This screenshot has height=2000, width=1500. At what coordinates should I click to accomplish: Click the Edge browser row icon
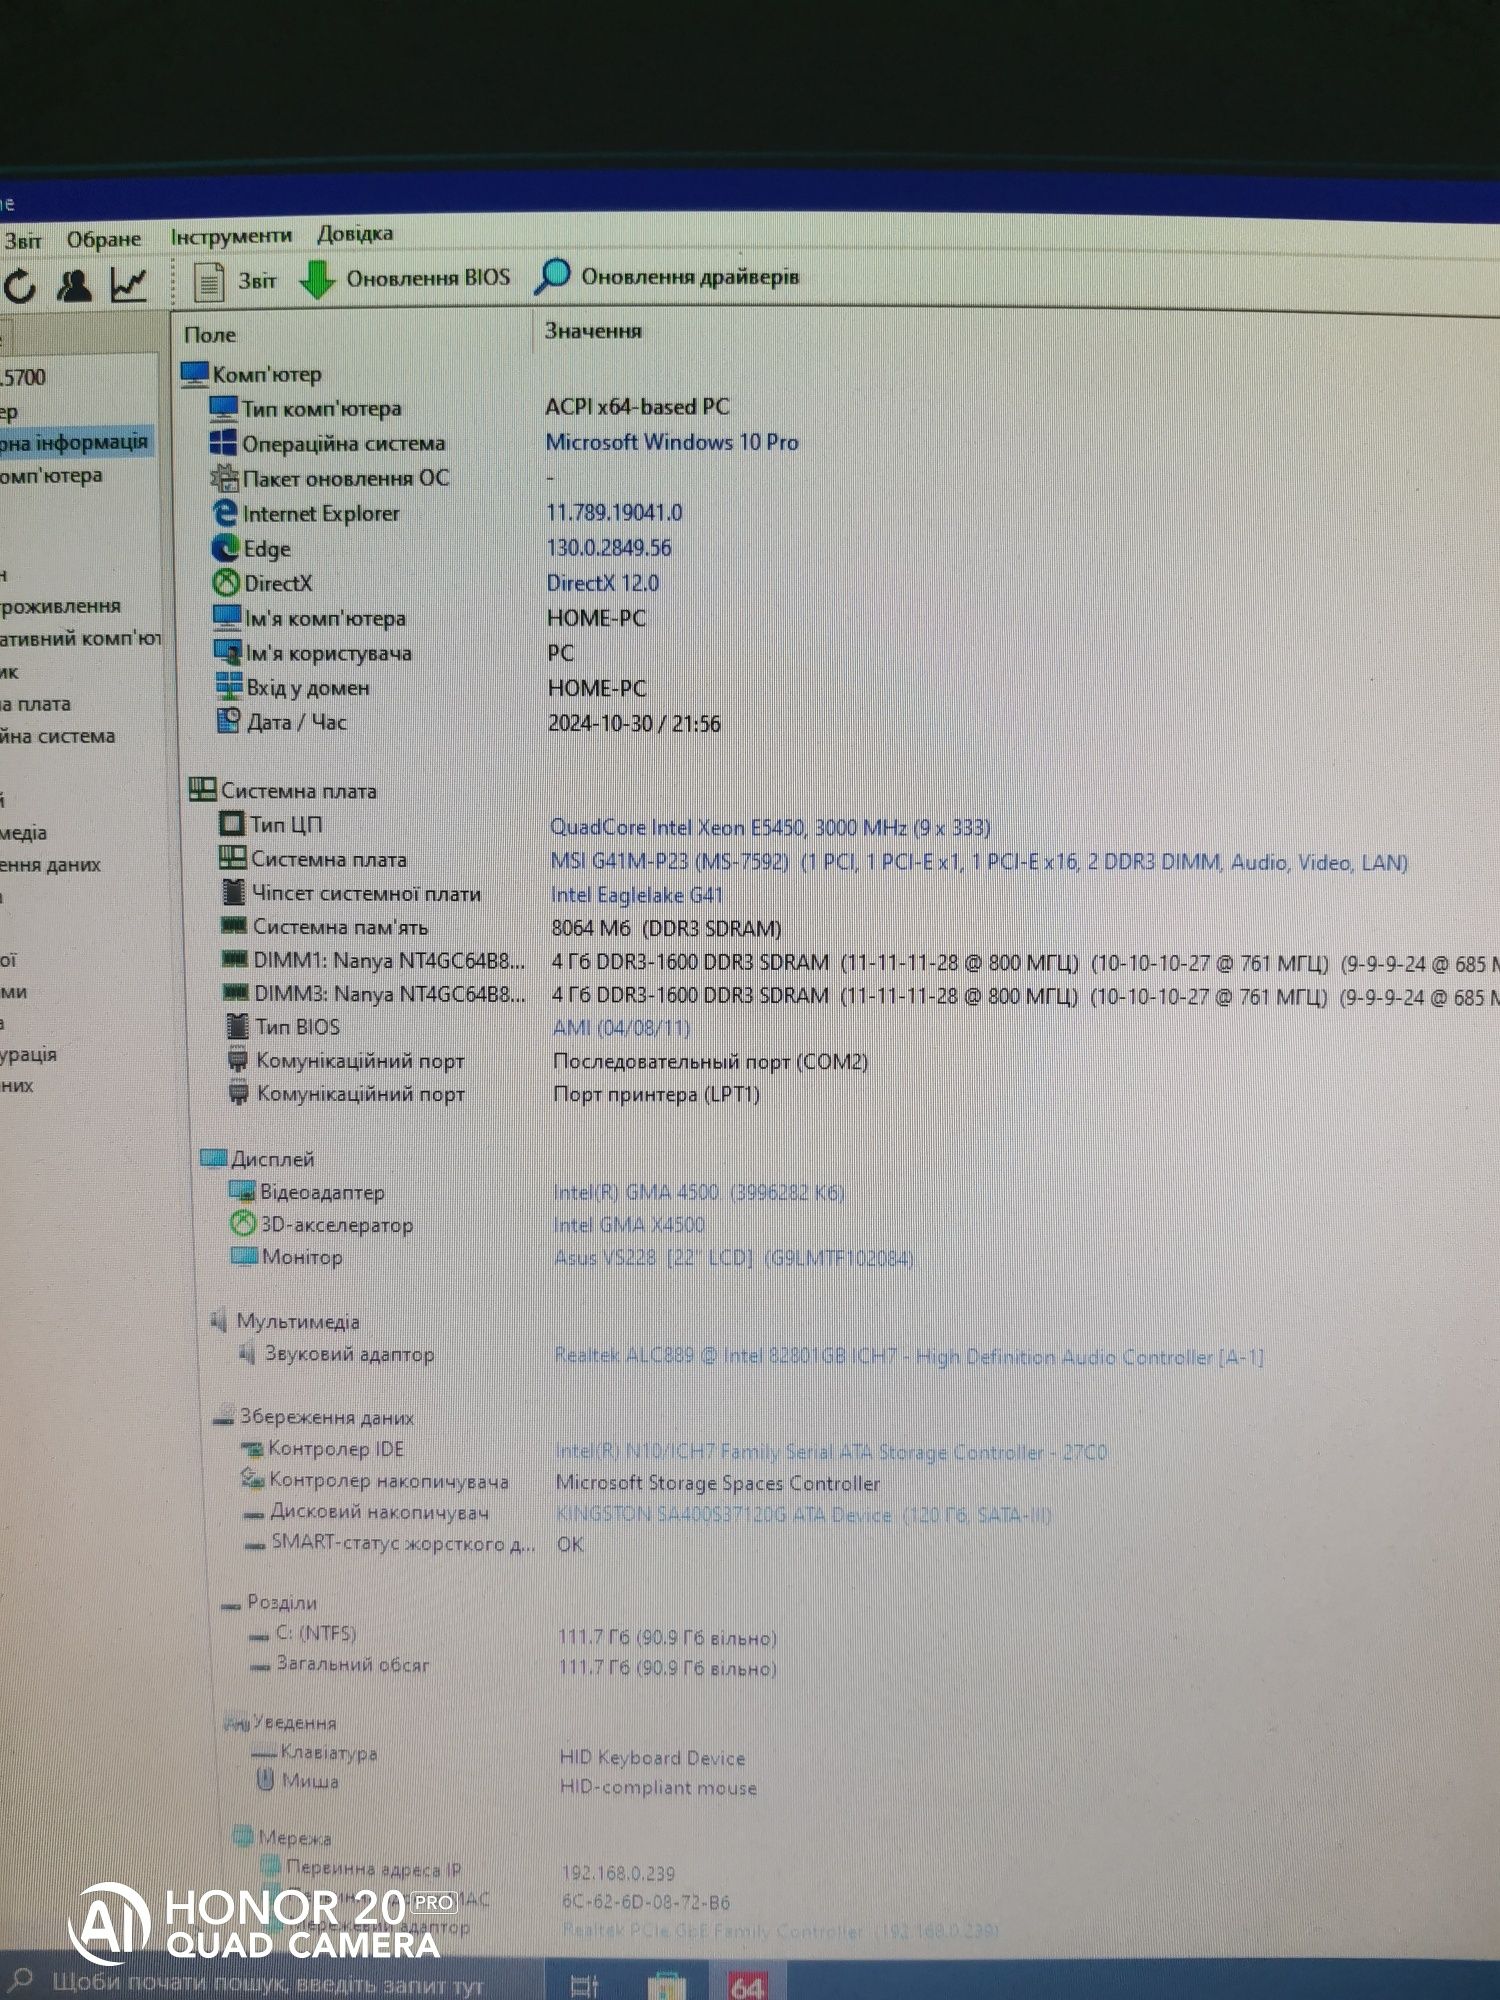(x=225, y=548)
